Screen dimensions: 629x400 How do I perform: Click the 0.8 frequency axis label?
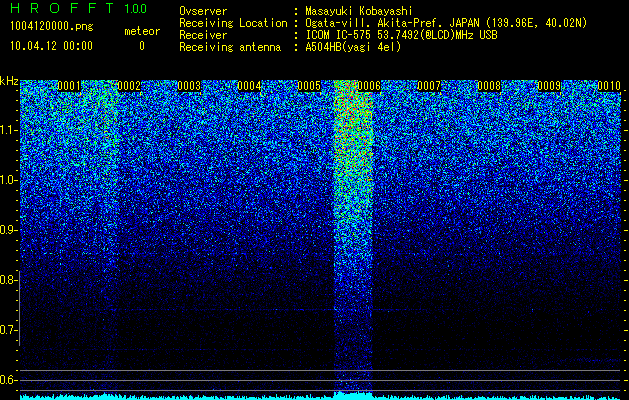(8, 280)
